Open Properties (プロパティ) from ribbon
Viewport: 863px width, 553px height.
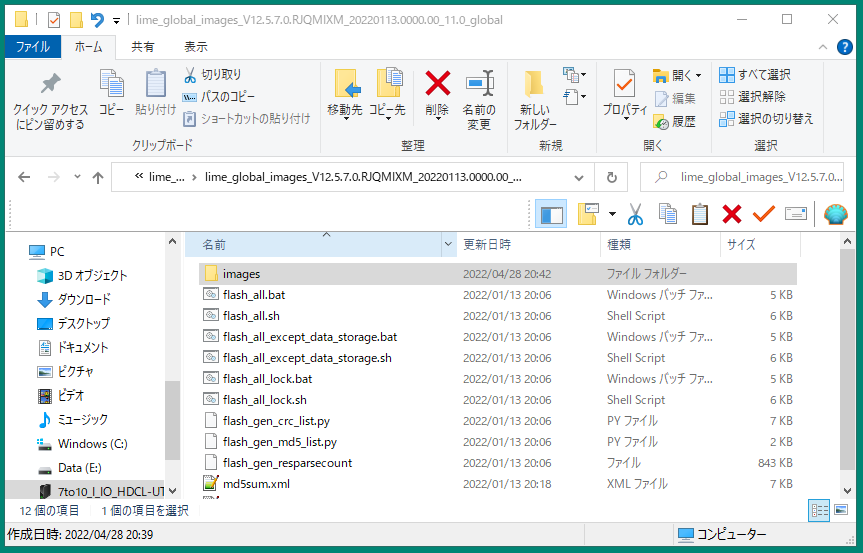625,94
